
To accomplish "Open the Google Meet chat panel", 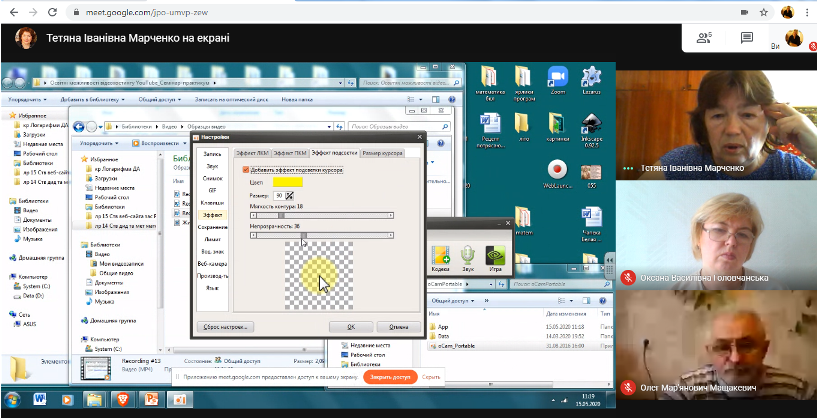I will 747,38.
